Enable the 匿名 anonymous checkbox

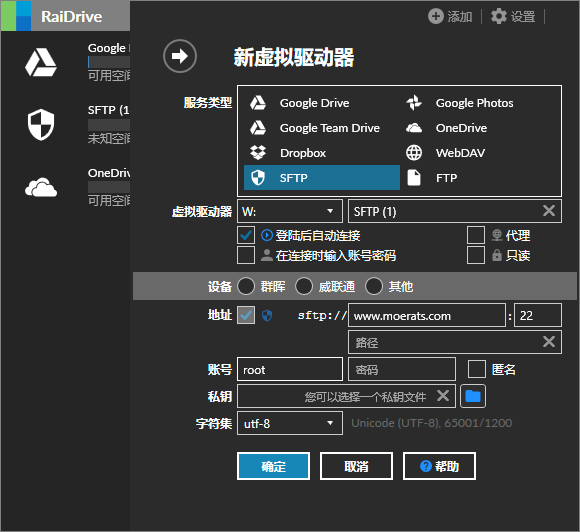[477, 369]
